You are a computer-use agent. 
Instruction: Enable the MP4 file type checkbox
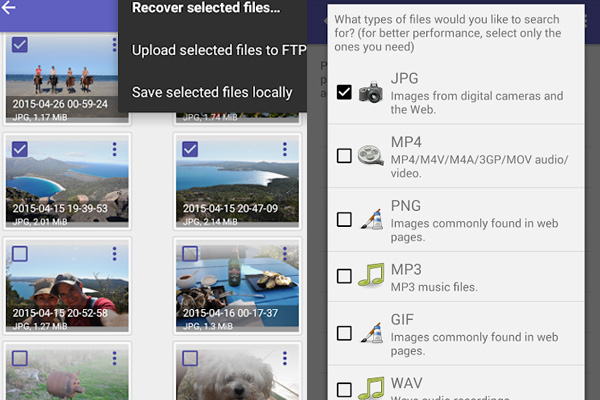(344, 156)
